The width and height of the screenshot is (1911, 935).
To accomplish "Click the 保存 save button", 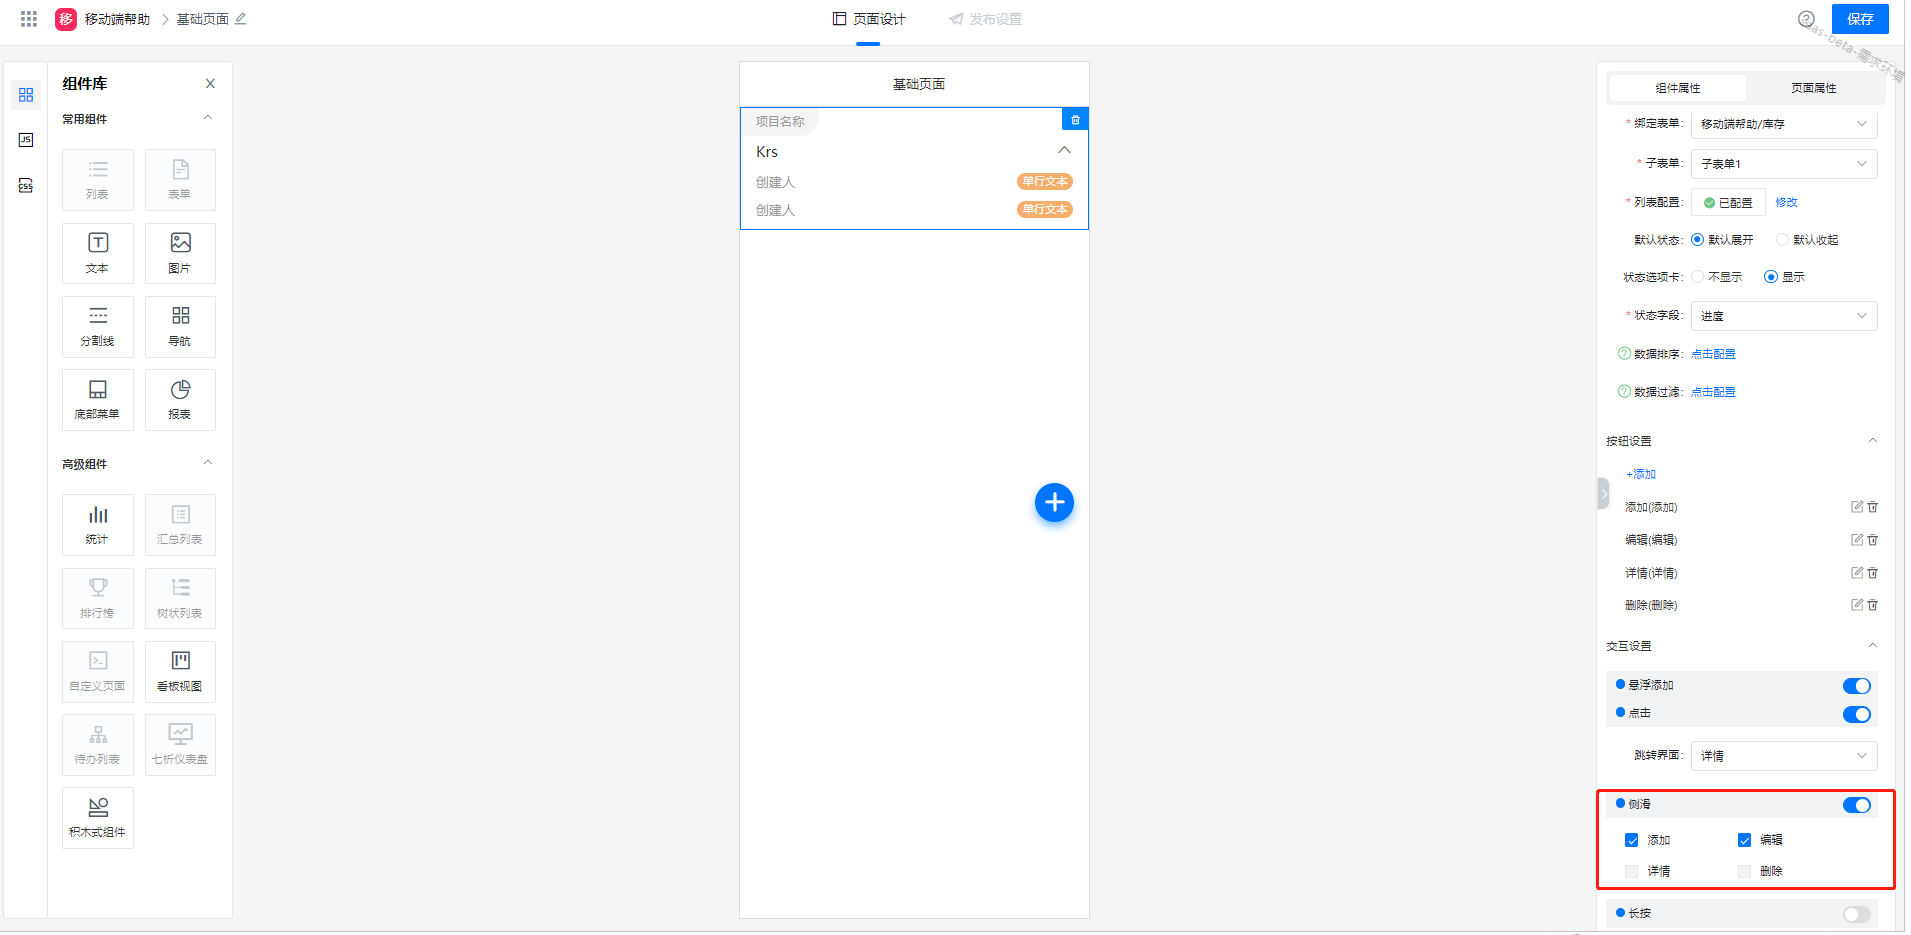I will tap(1860, 19).
